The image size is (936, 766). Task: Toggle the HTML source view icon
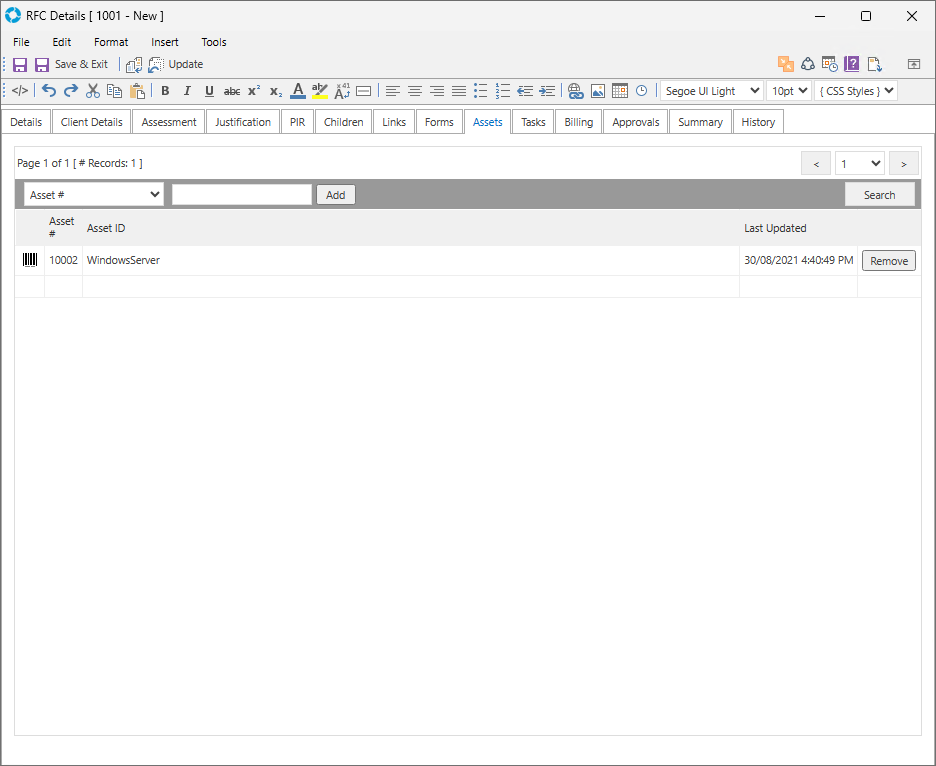(x=20, y=91)
